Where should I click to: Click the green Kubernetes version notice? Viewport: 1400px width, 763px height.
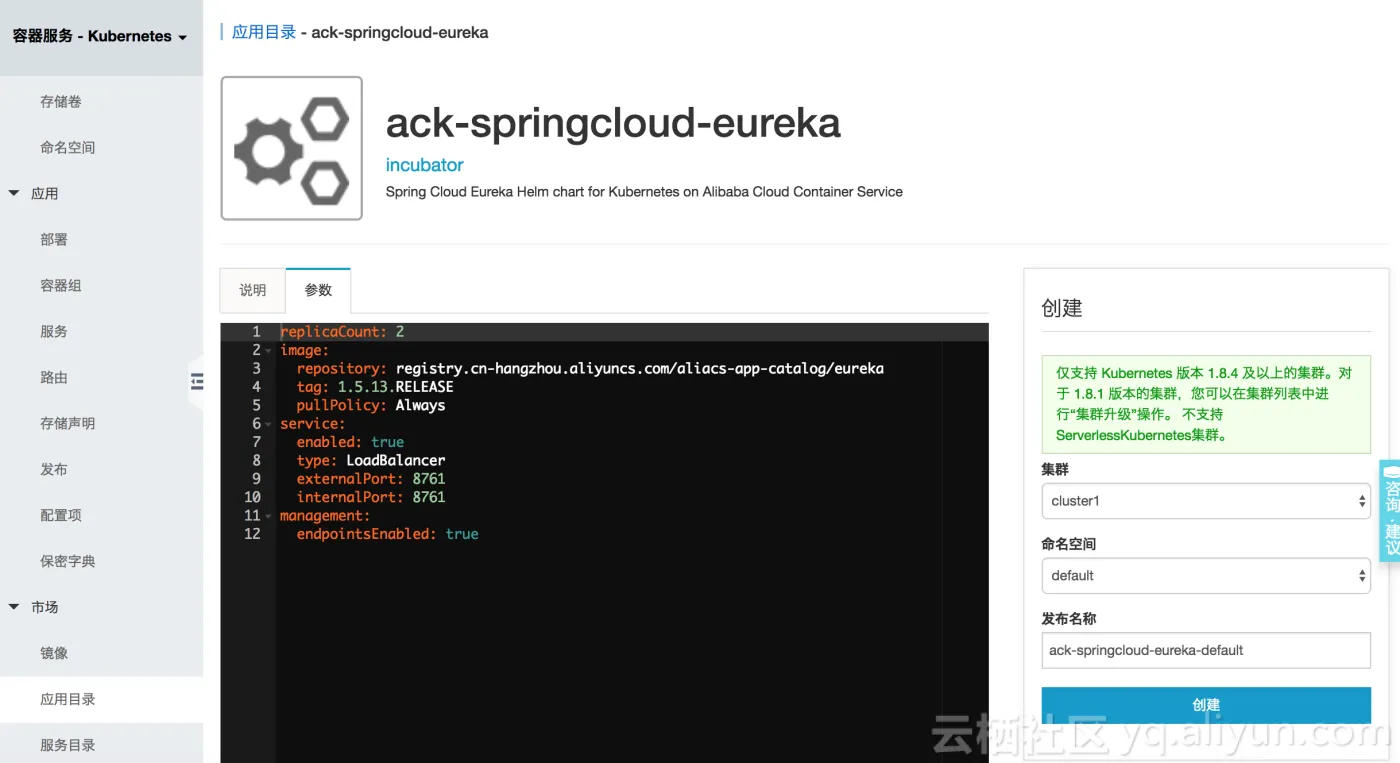click(x=1206, y=404)
